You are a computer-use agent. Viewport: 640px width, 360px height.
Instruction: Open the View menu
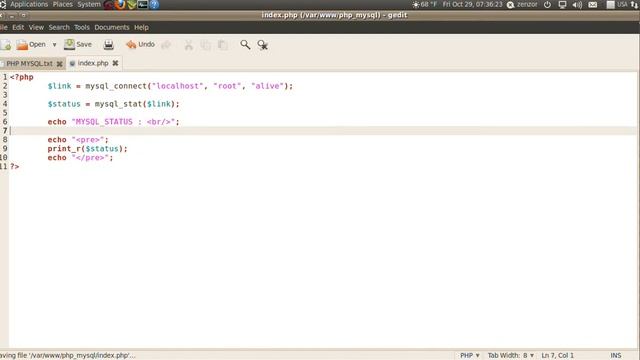(x=36, y=27)
